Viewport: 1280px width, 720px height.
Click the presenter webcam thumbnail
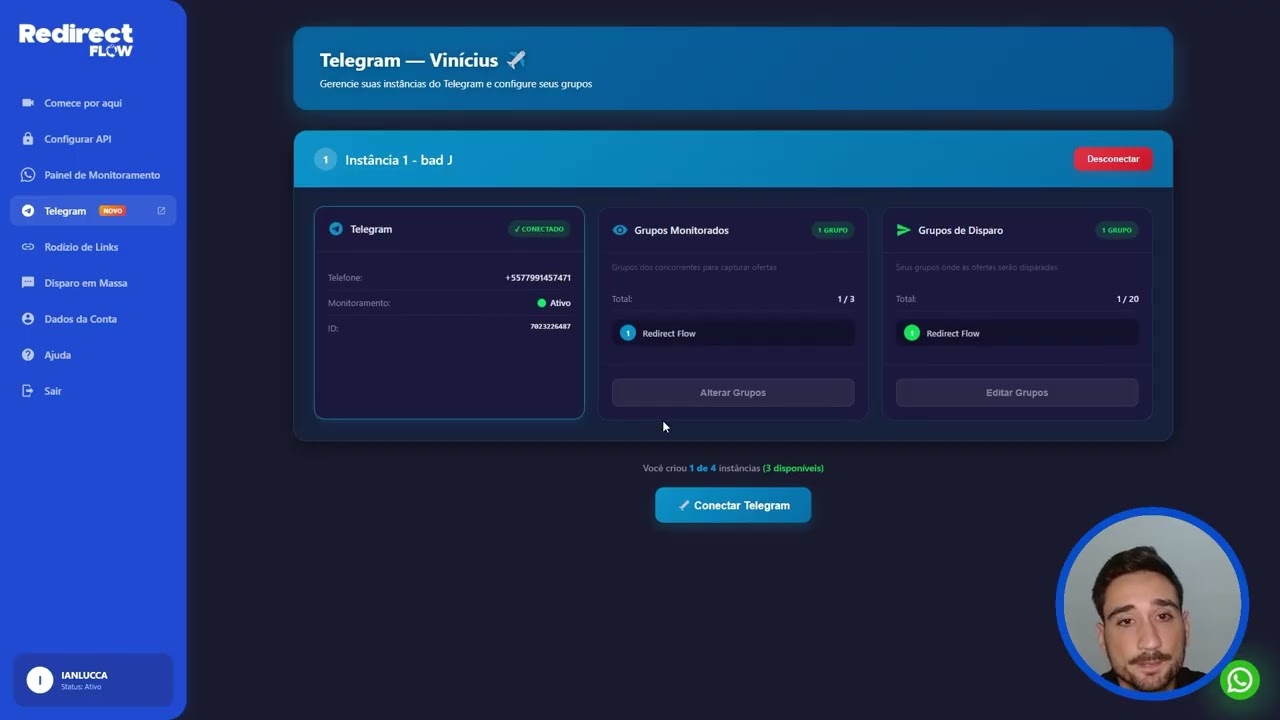click(1152, 603)
